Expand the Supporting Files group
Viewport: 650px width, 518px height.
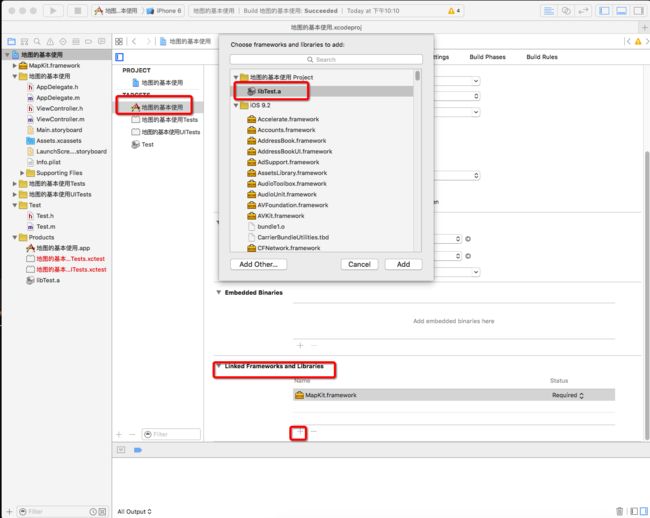pyautogui.click(x=22, y=173)
